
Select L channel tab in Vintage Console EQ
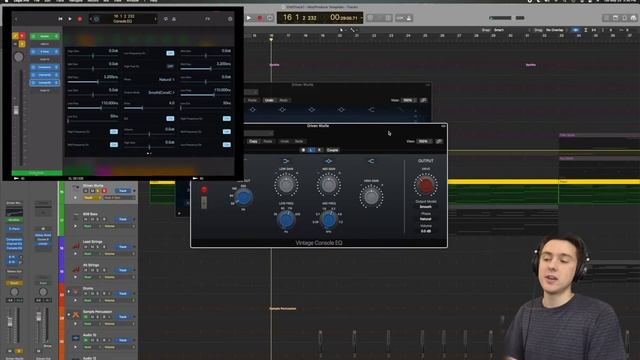[x=311, y=150]
